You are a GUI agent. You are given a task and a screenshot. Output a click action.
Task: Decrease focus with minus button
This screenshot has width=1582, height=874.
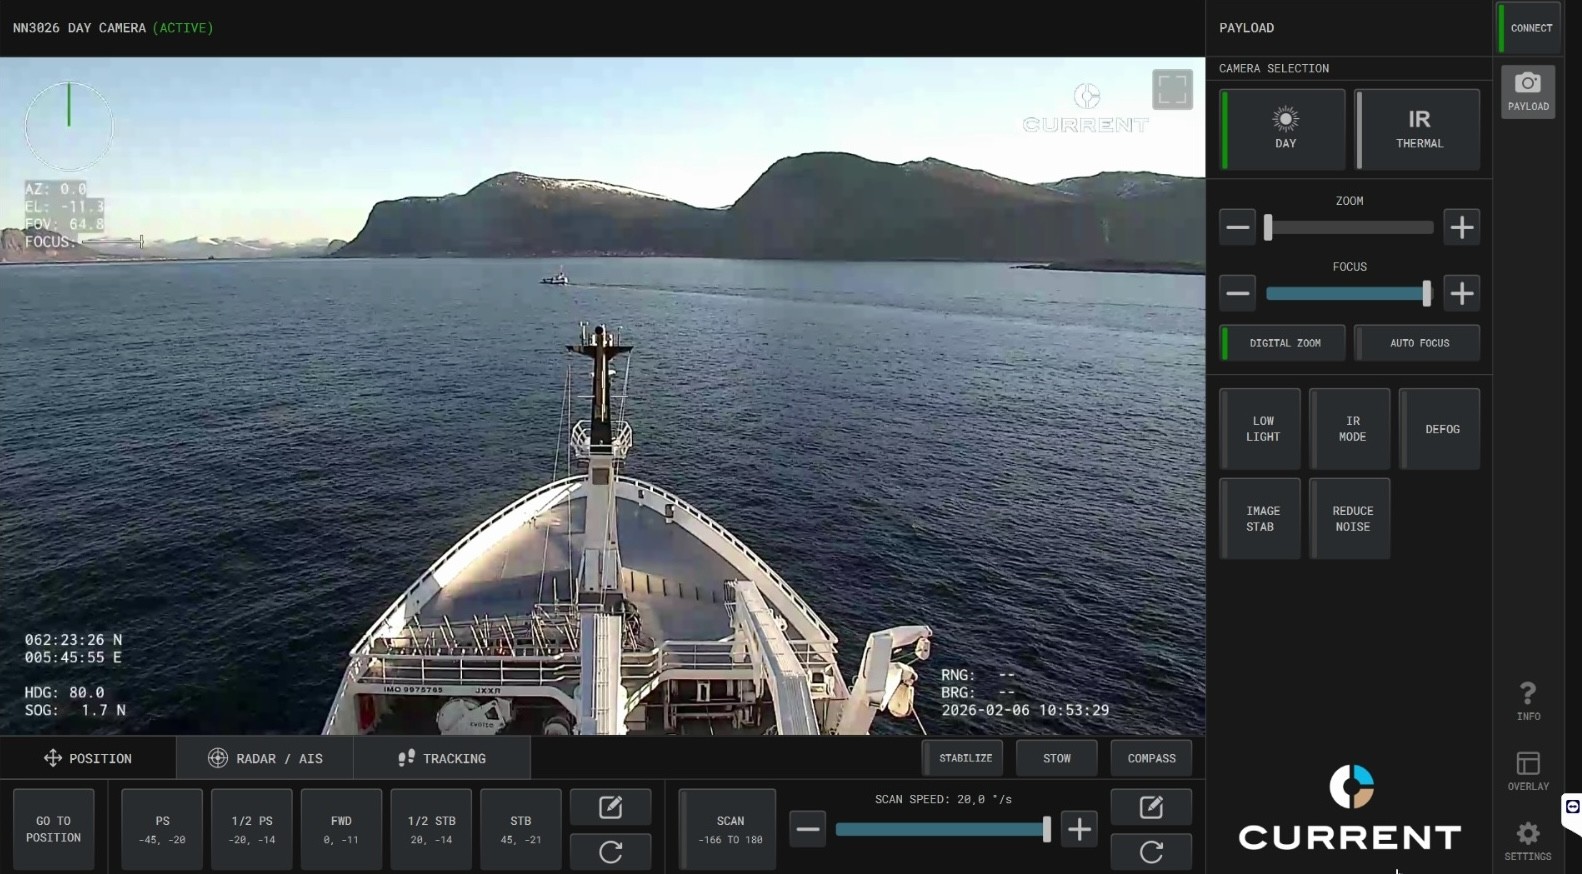pyautogui.click(x=1237, y=293)
